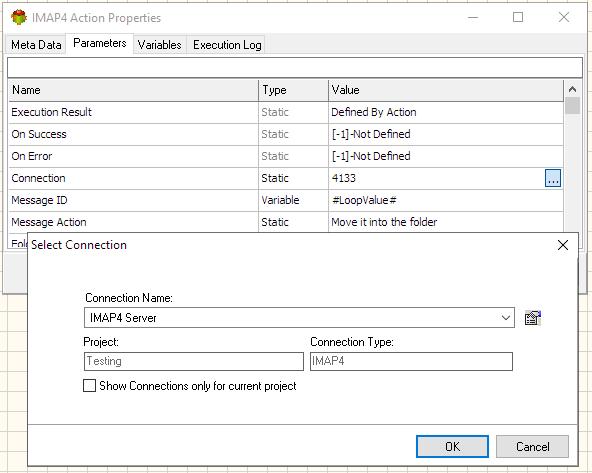The height and width of the screenshot is (473, 592).
Task: Click the Static type cell for Connection
Action: 293,178
